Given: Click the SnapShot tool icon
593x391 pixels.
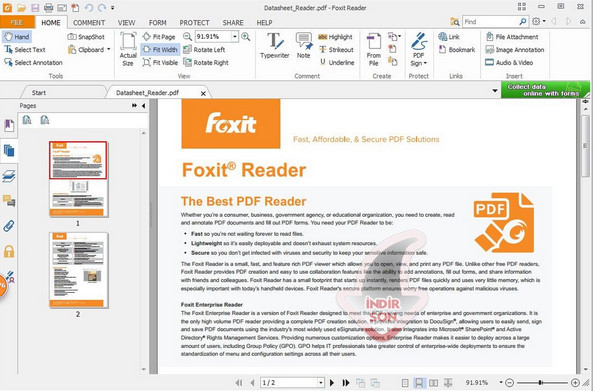Looking at the screenshot, I should pyautogui.click(x=72, y=37).
